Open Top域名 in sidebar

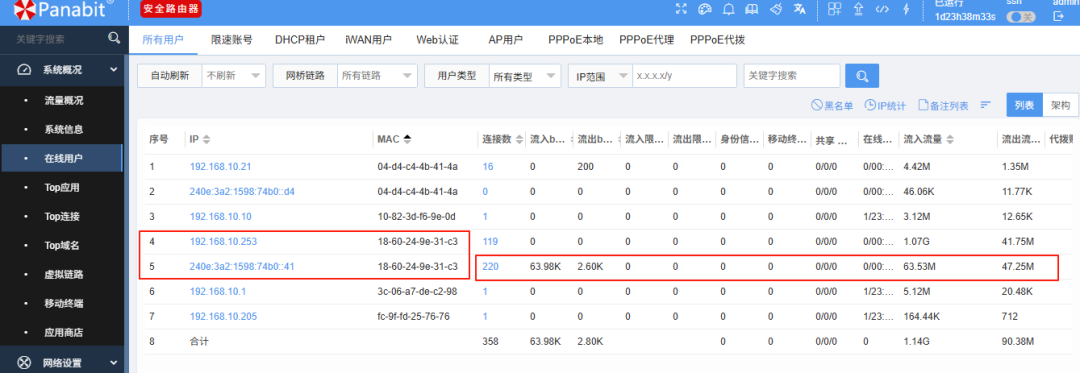62,245
